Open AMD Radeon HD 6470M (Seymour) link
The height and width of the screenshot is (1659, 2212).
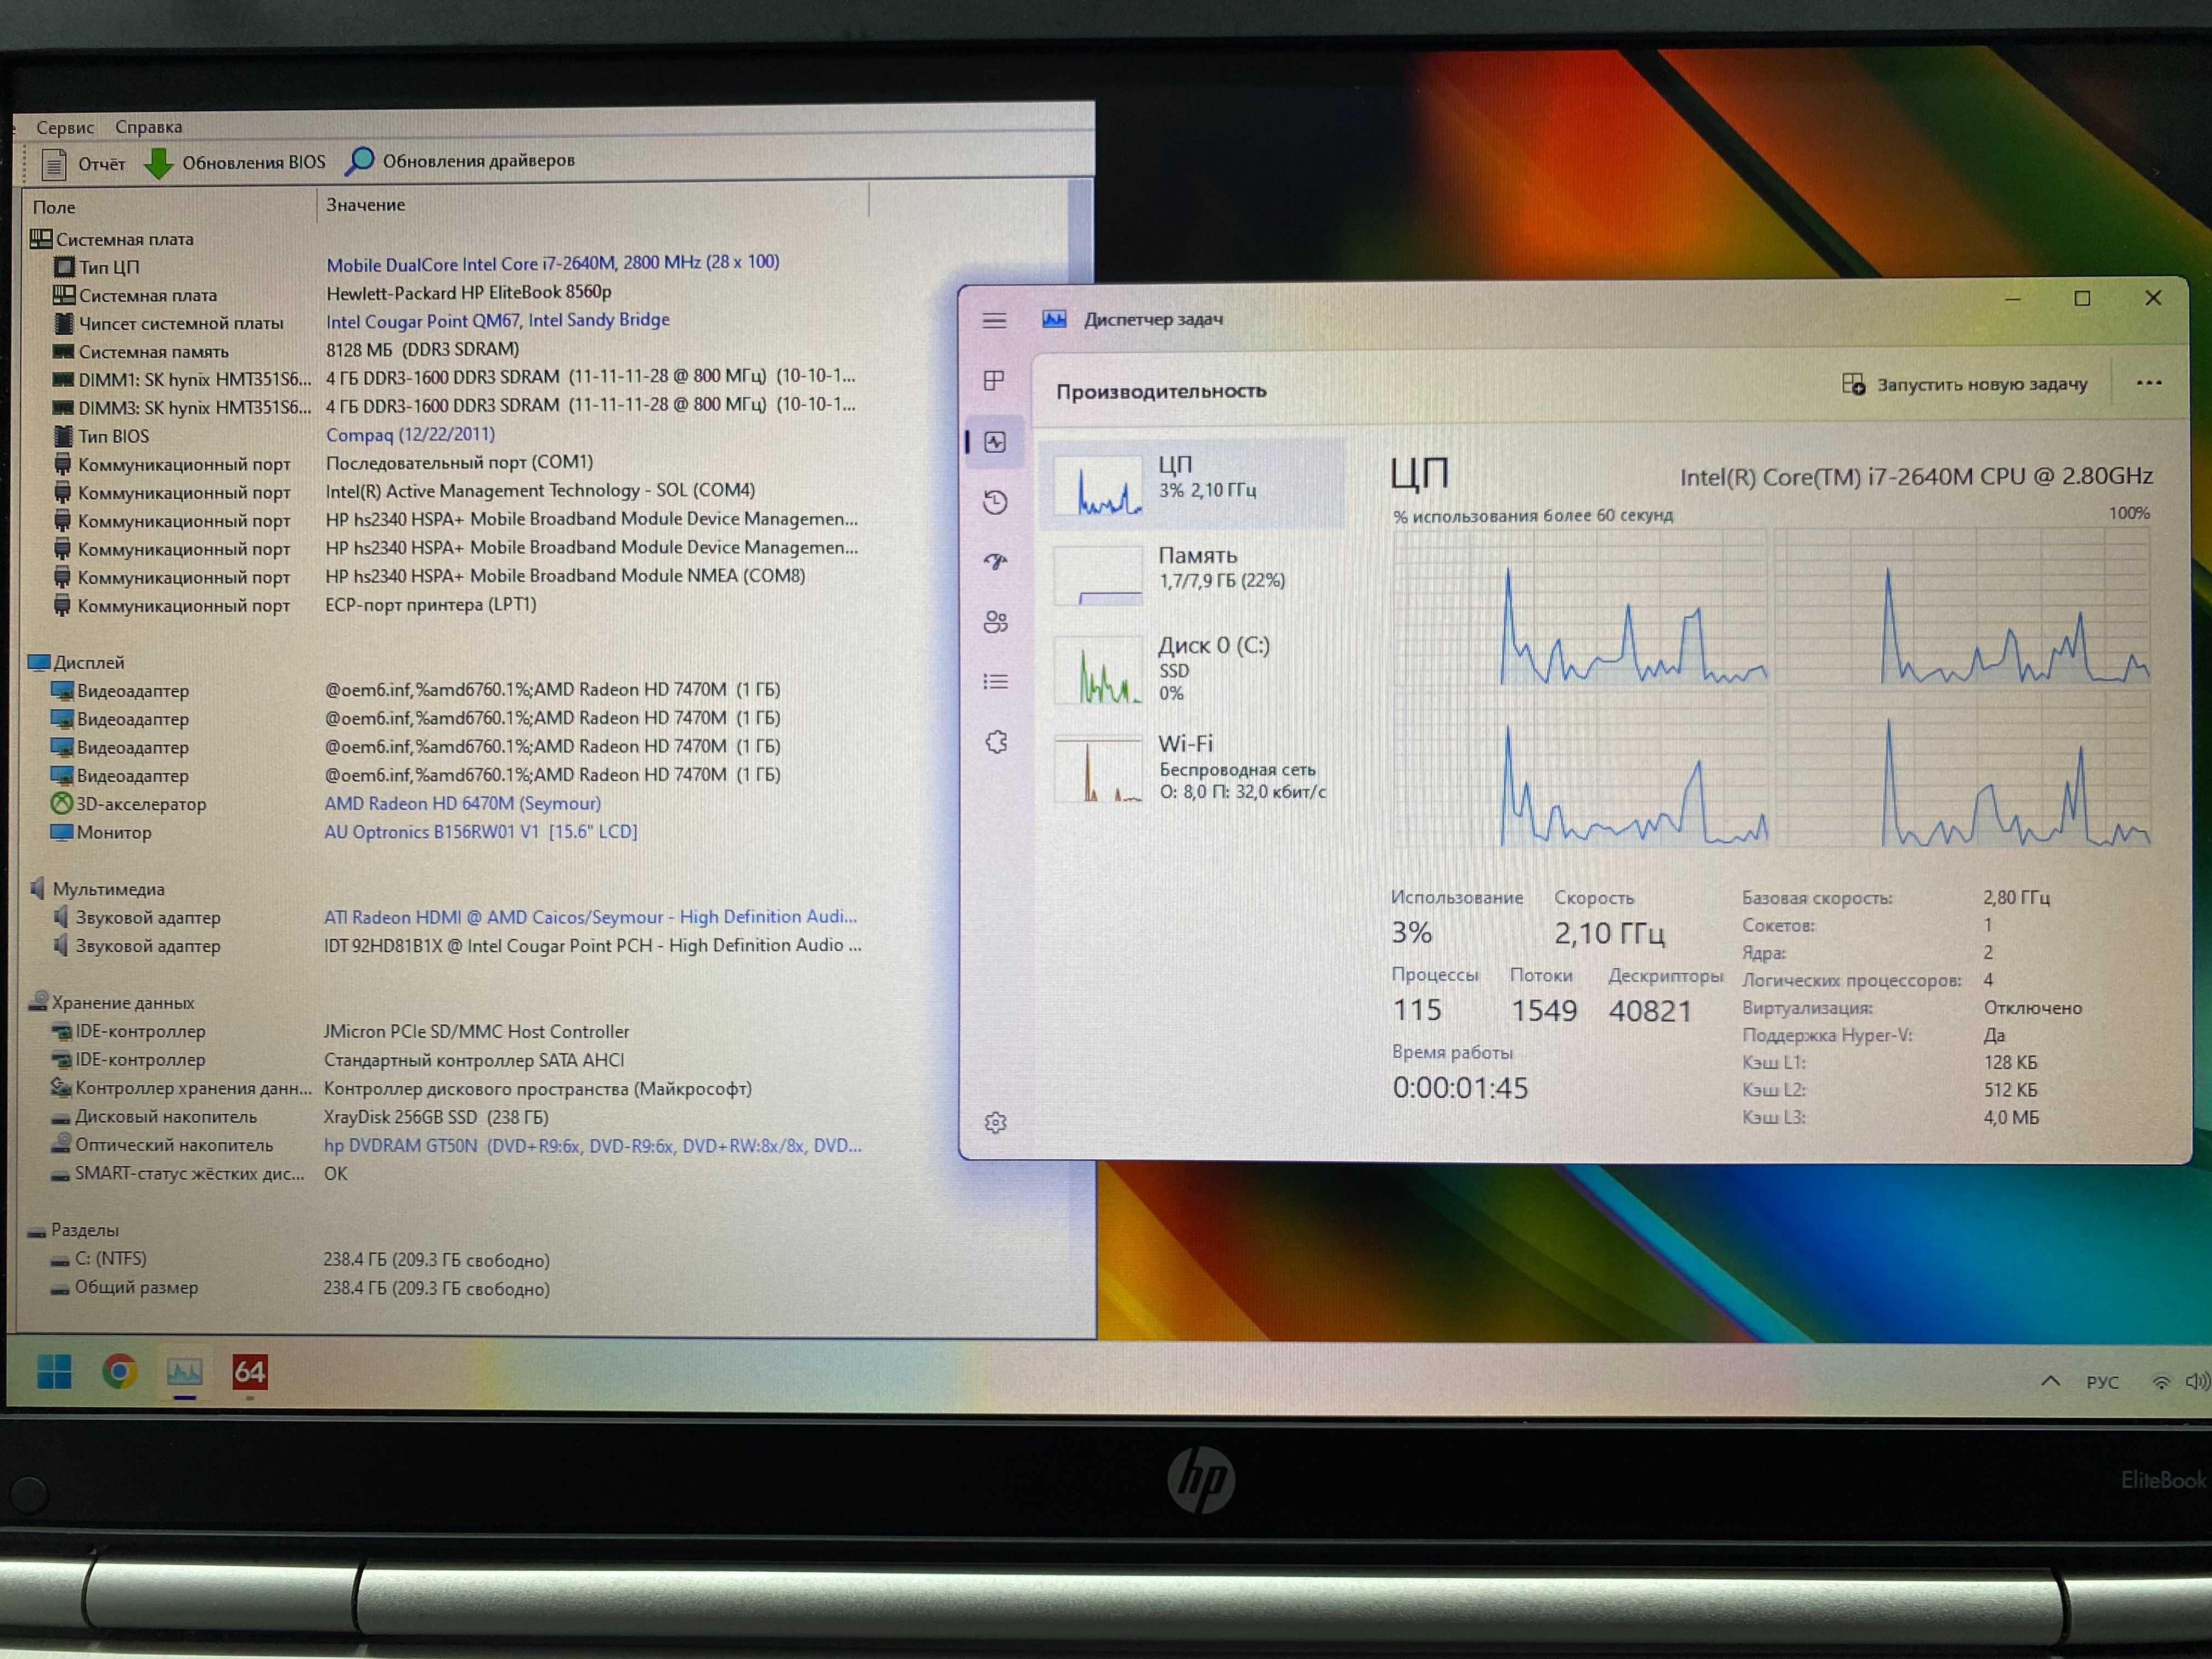click(462, 803)
